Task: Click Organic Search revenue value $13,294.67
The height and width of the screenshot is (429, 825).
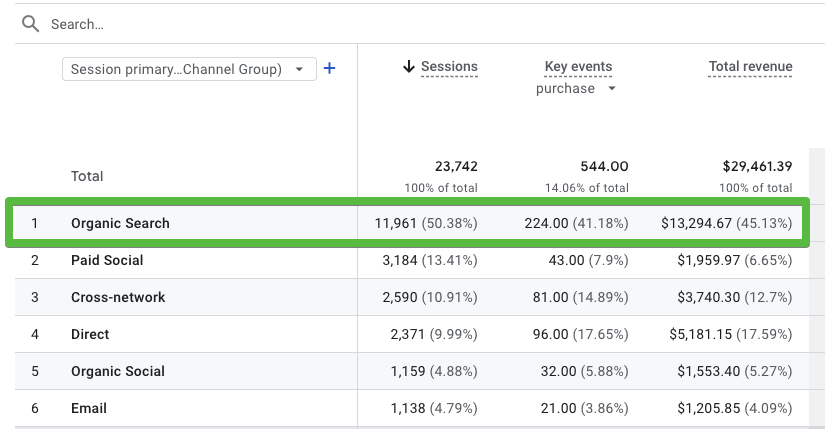Action: pyautogui.click(x=696, y=223)
